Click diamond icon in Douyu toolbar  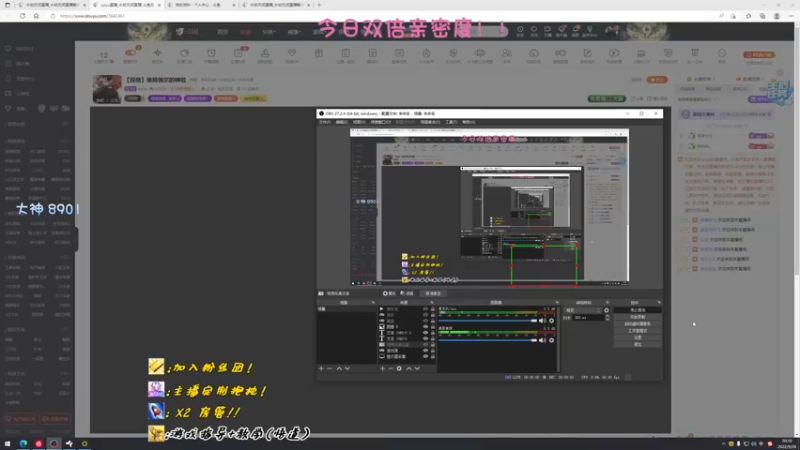(x=292, y=53)
